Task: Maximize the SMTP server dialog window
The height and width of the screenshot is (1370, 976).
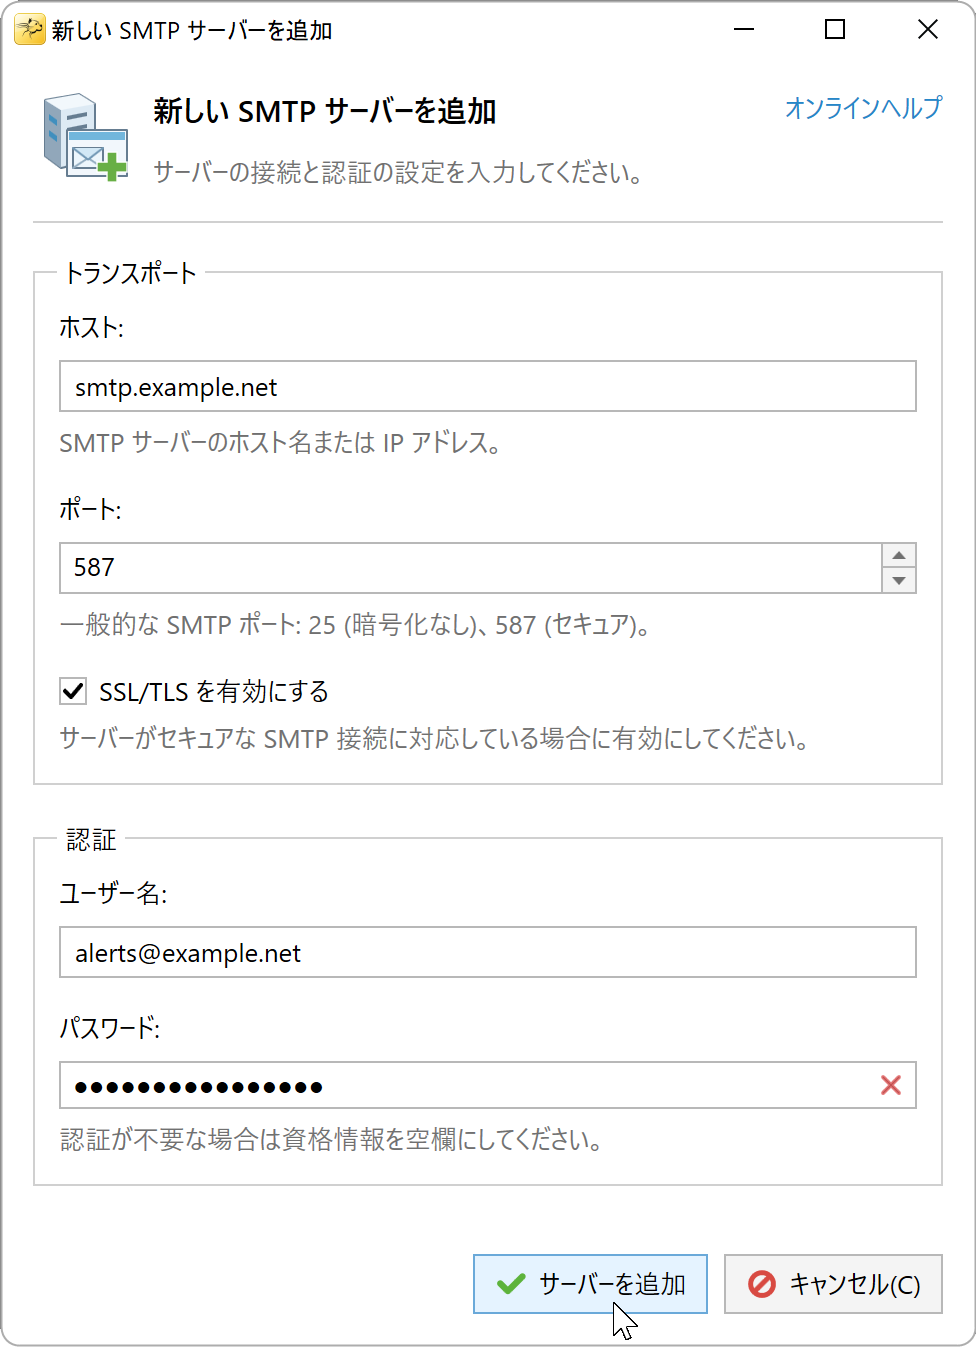Action: 835,30
